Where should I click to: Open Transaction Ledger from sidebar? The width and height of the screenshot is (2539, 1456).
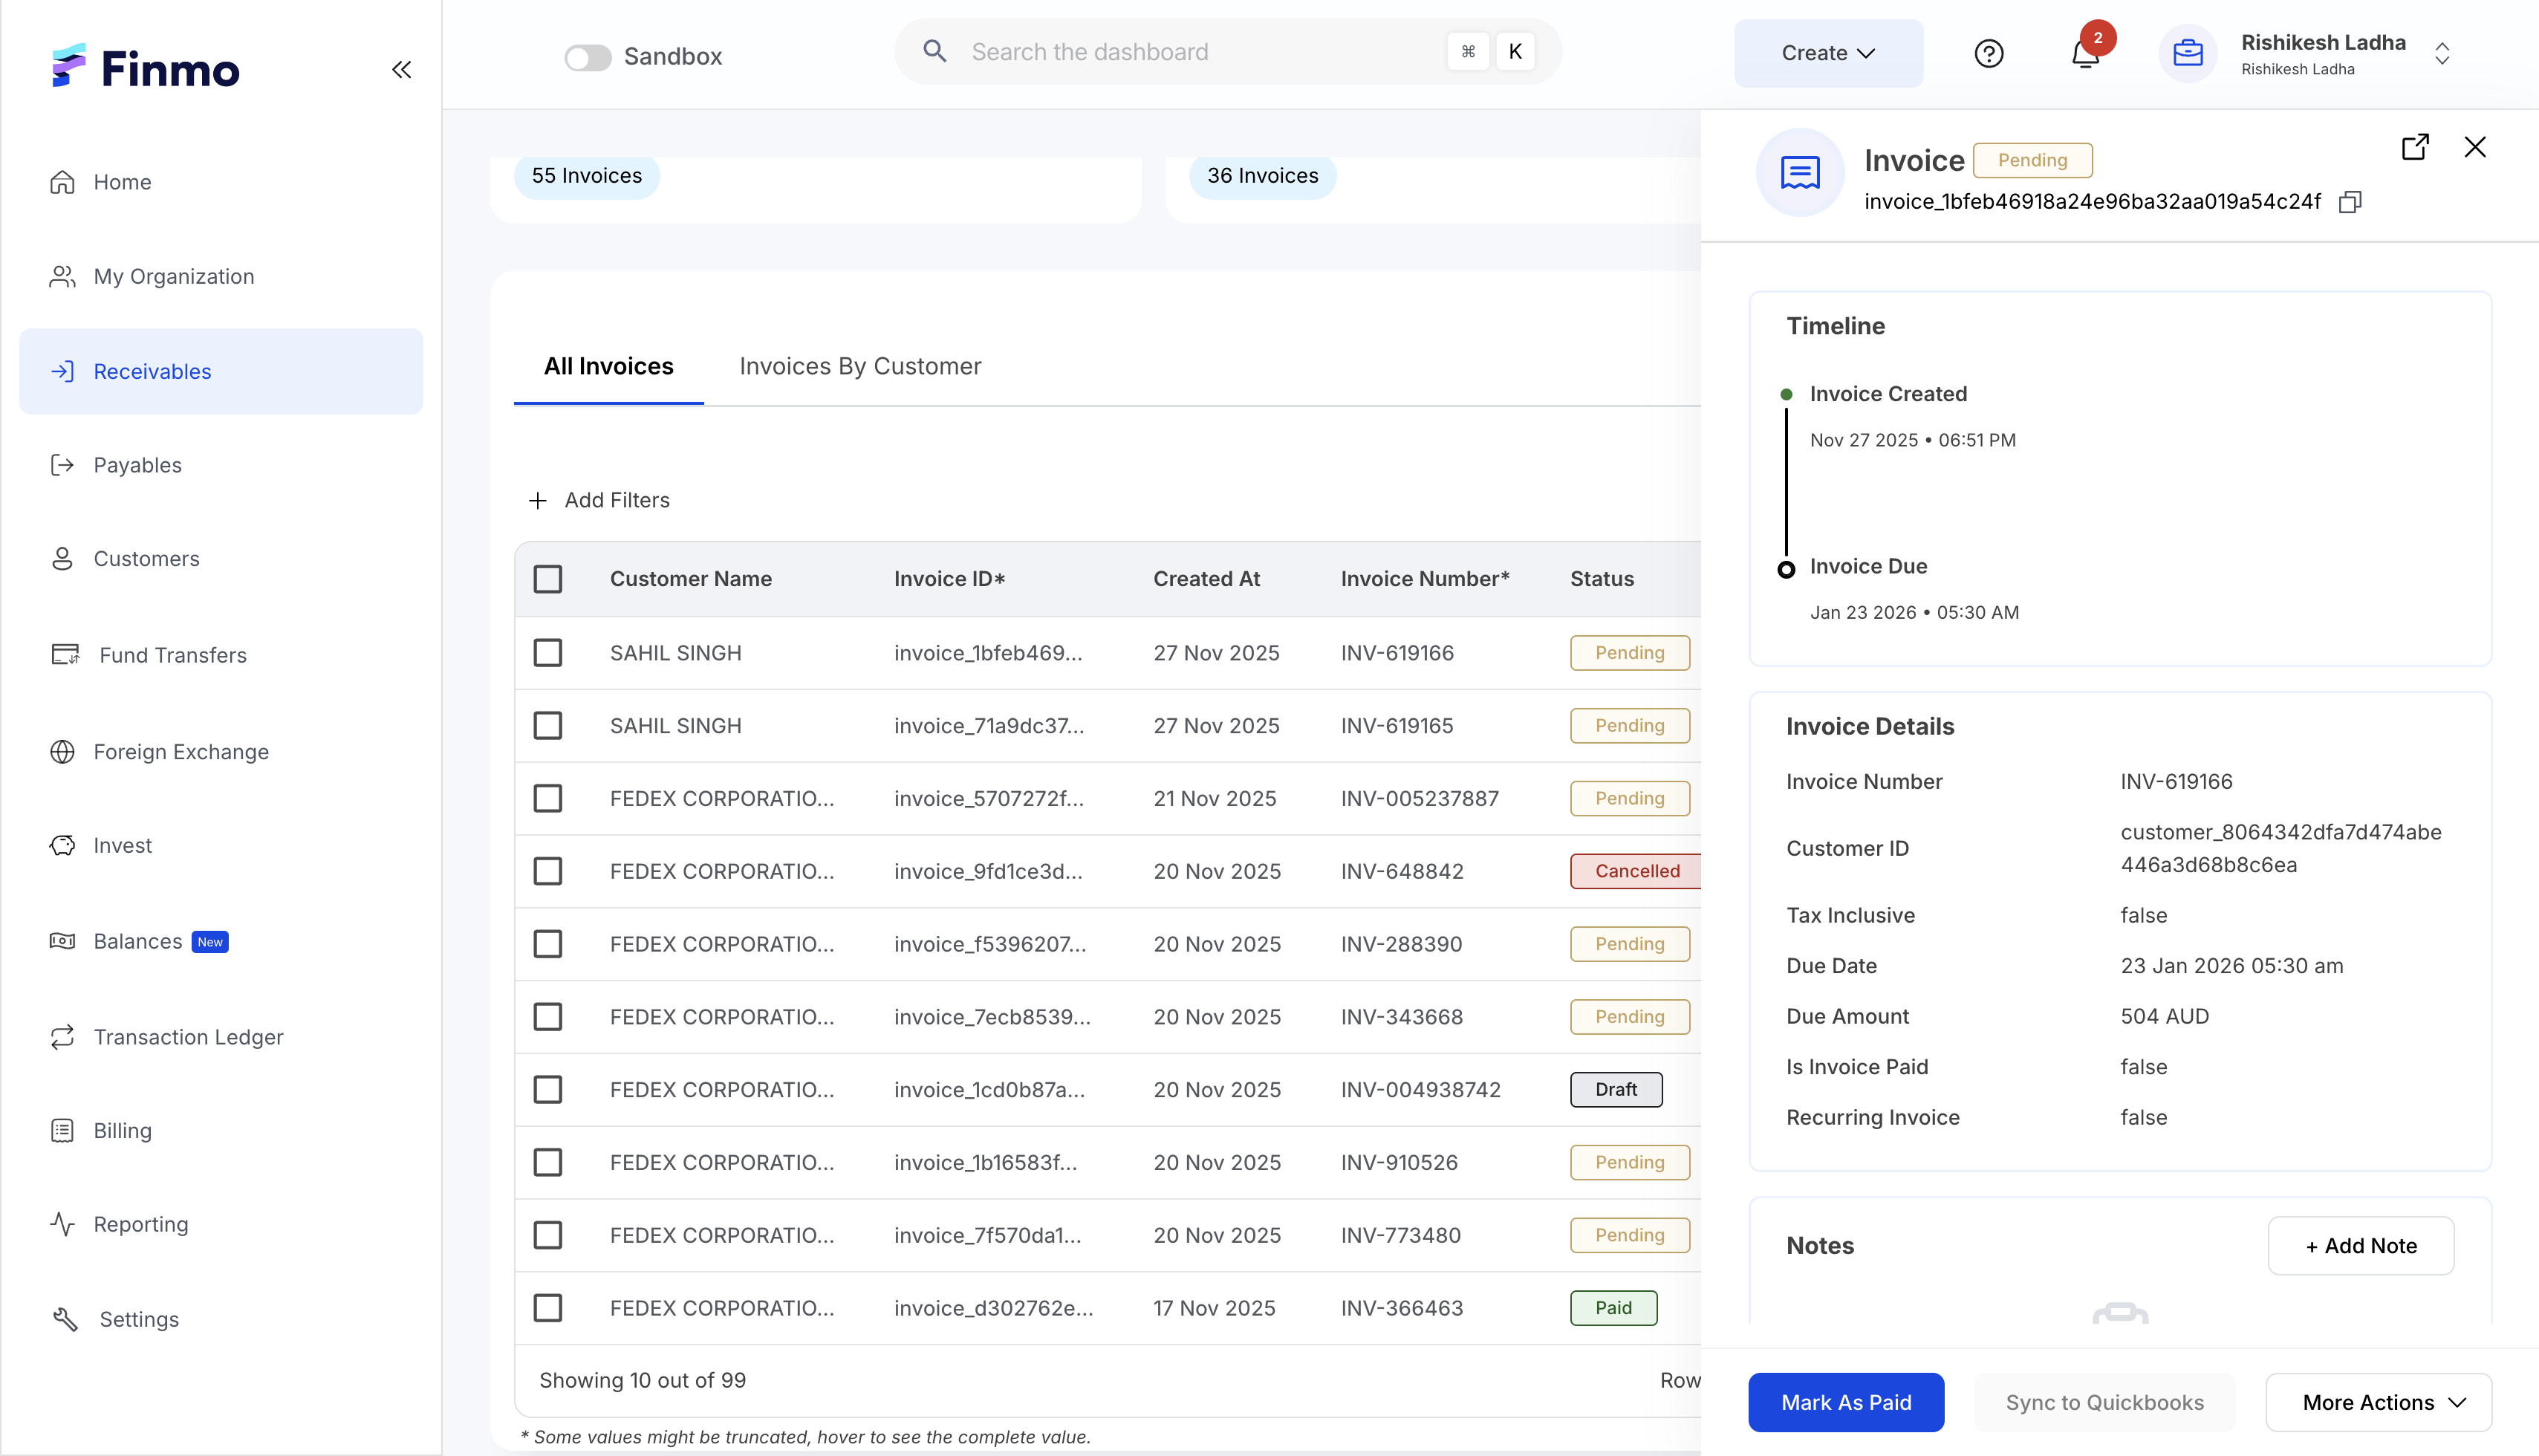pos(188,1036)
